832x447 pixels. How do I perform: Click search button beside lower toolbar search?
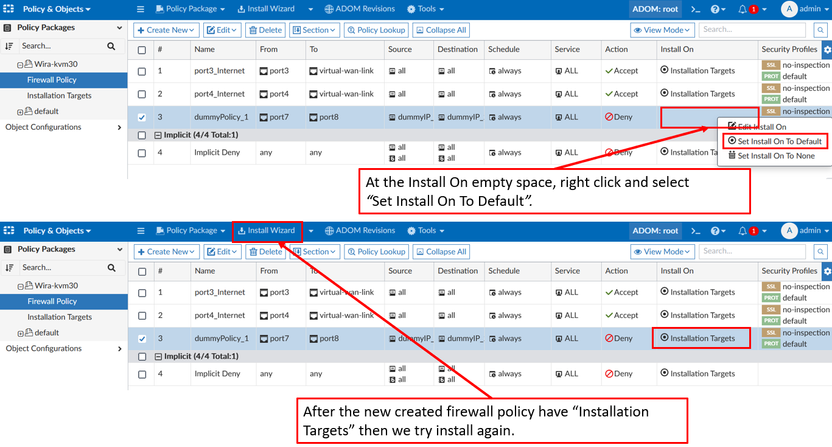coord(820,252)
